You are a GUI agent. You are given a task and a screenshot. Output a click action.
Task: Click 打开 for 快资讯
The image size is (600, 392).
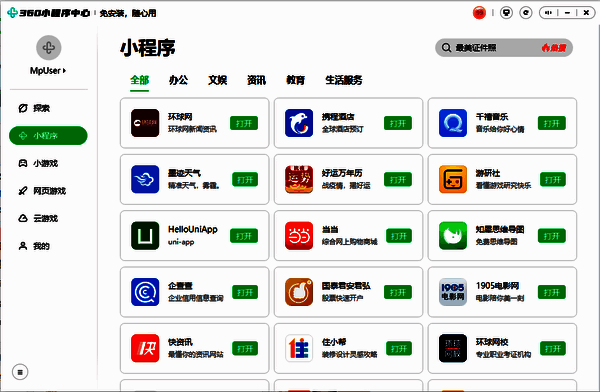245,348
